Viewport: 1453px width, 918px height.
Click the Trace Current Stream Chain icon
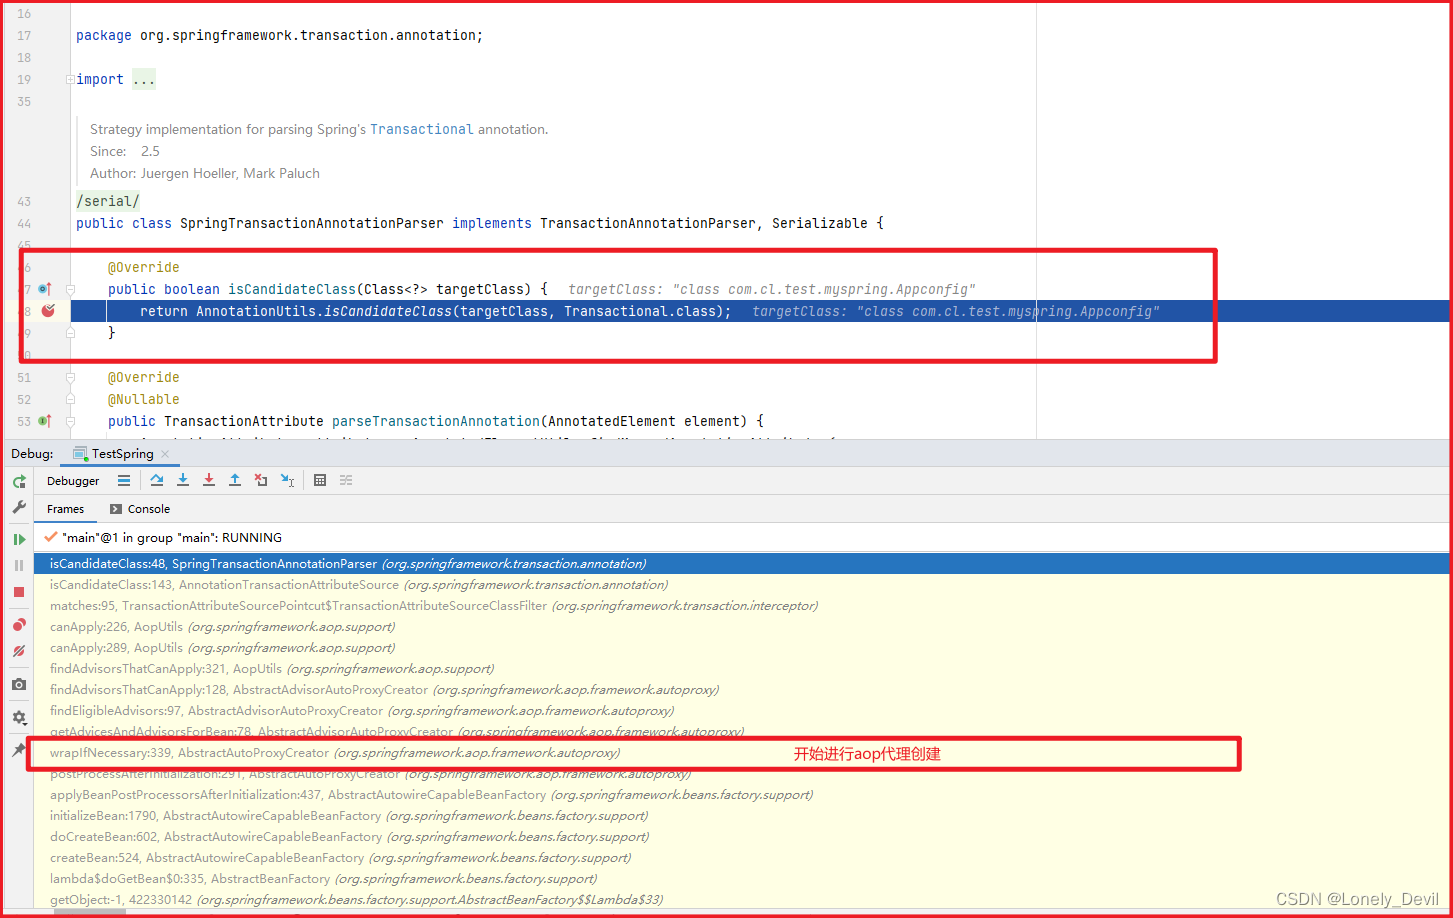pos(346,481)
